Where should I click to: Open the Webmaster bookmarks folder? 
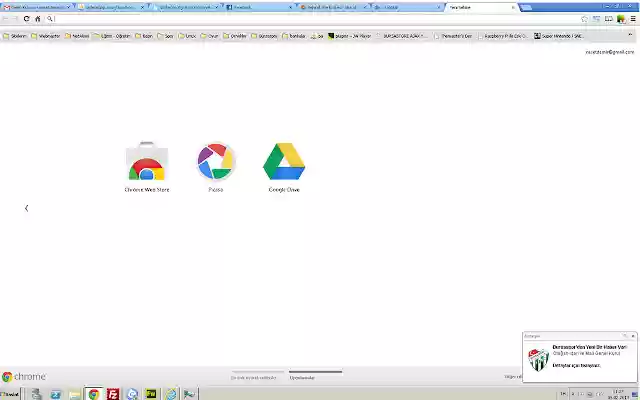point(46,36)
